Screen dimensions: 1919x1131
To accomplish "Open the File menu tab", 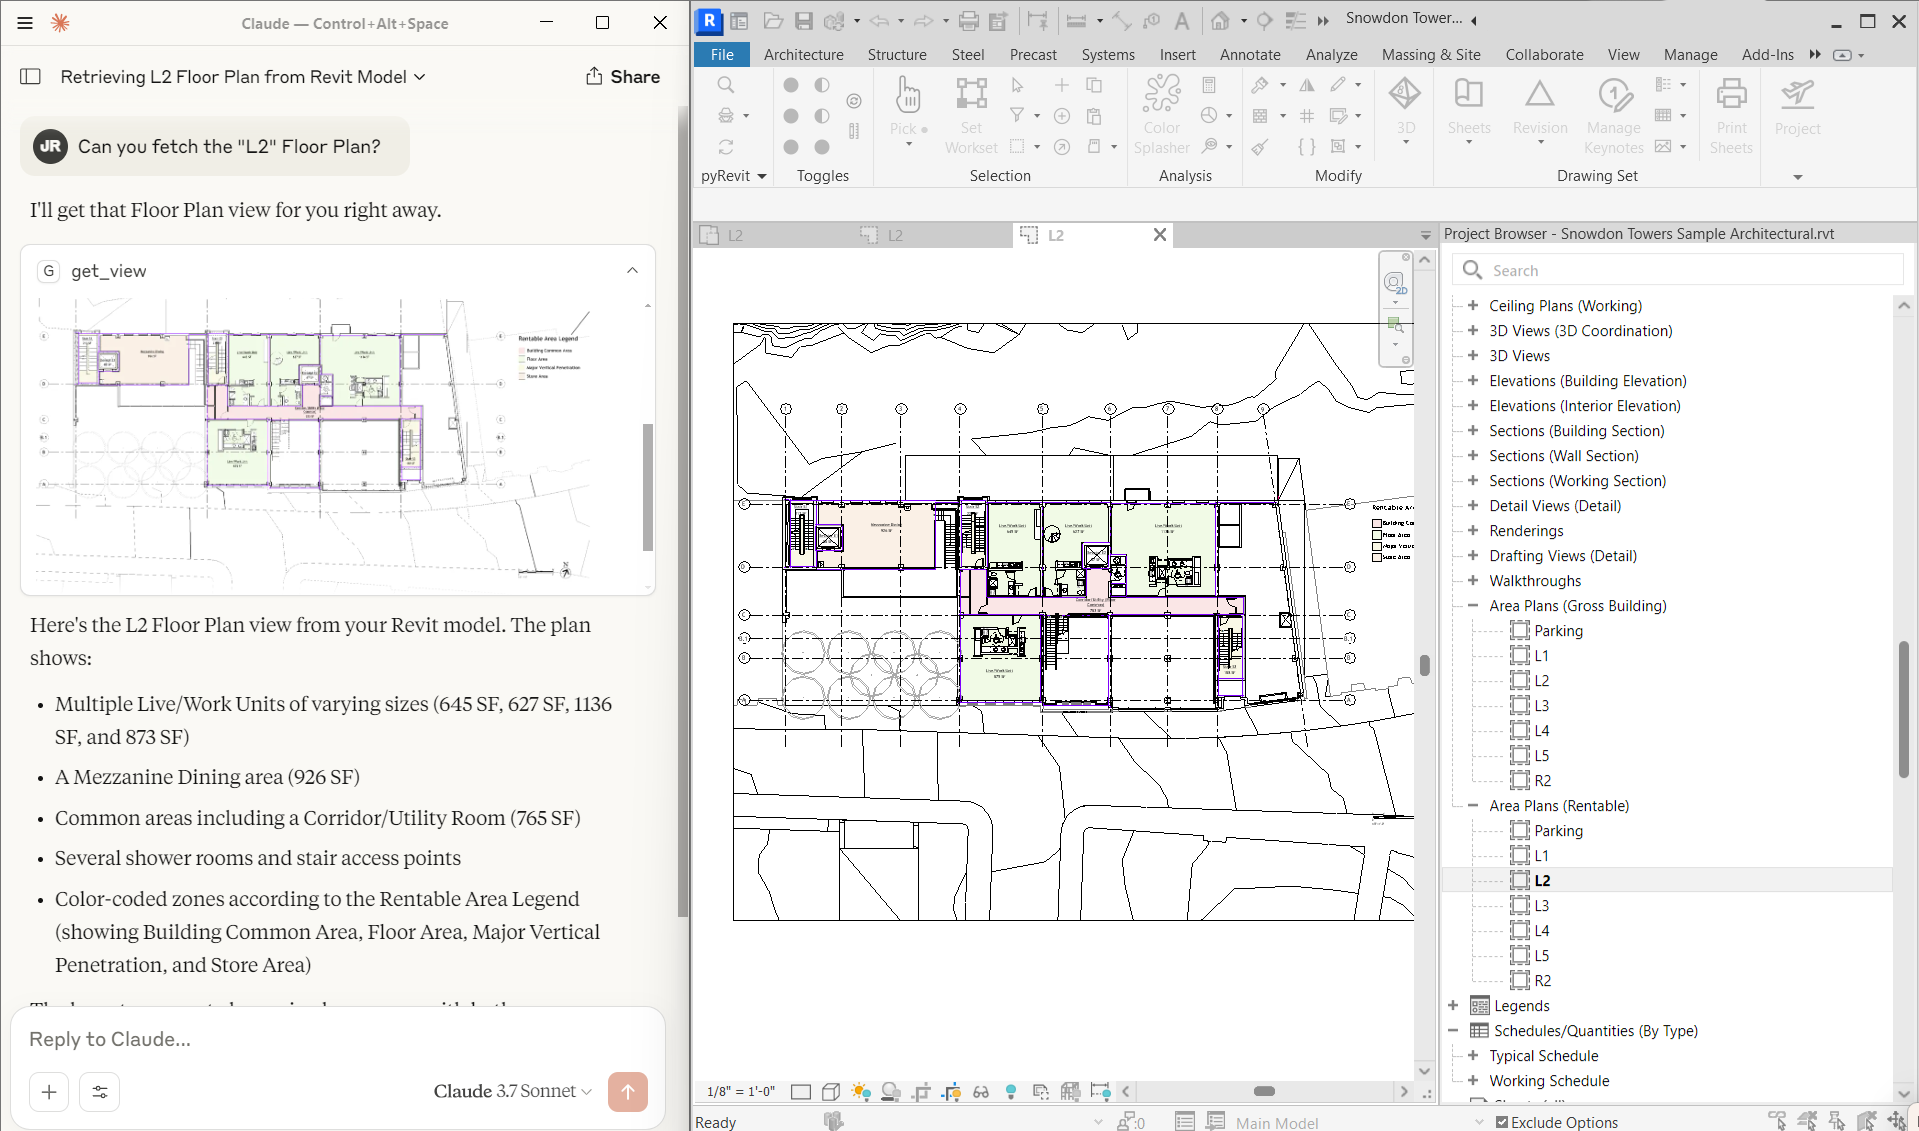I will pyautogui.click(x=722, y=55).
